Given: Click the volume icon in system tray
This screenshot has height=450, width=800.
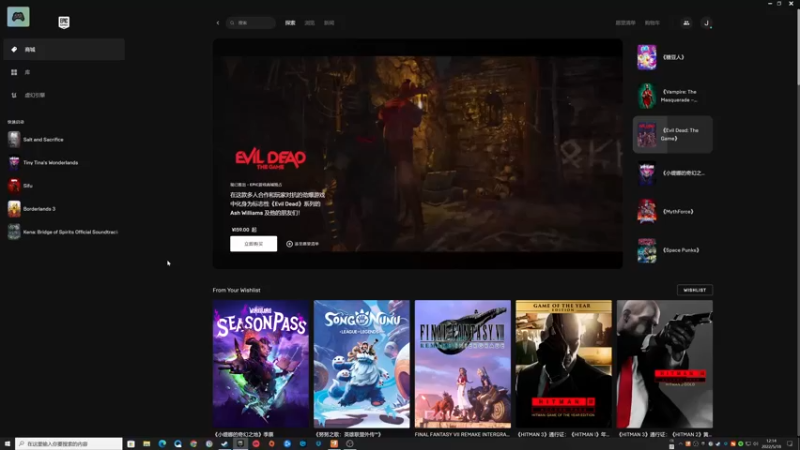Looking at the screenshot, I should [756, 444].
